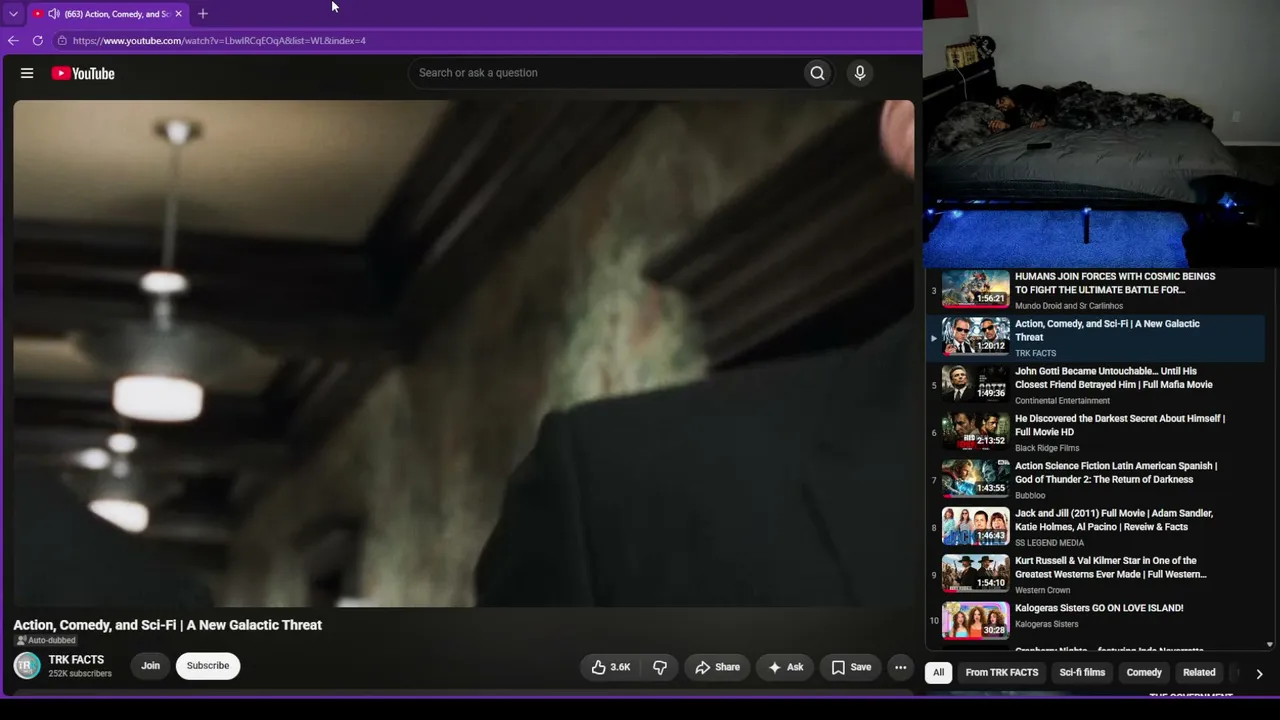Open a new browser tab
Screen dimensions: 1280x720
click(203, 14)
